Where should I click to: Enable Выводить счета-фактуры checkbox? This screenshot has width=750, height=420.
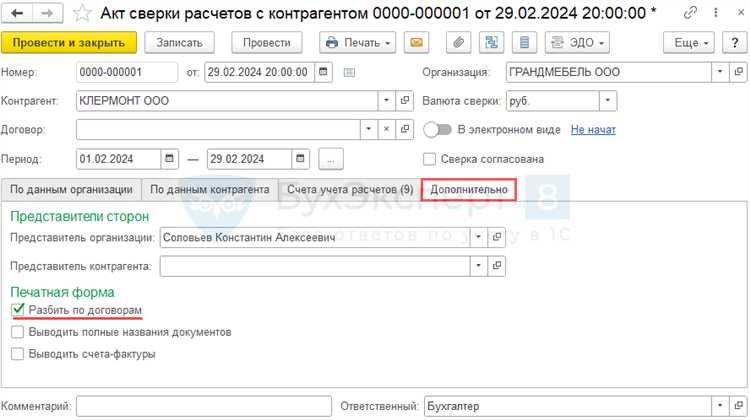[x=17, y=354]
